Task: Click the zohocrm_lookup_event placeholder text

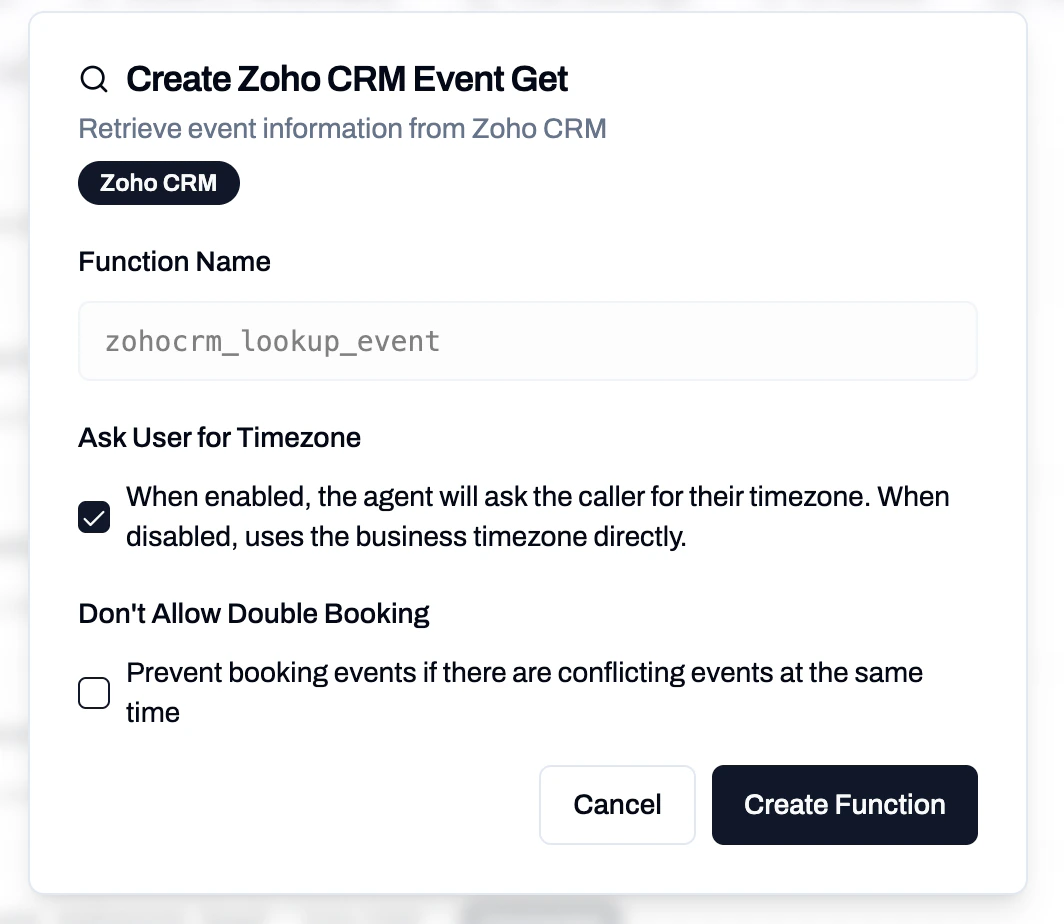Action: (x=271, y=341)
